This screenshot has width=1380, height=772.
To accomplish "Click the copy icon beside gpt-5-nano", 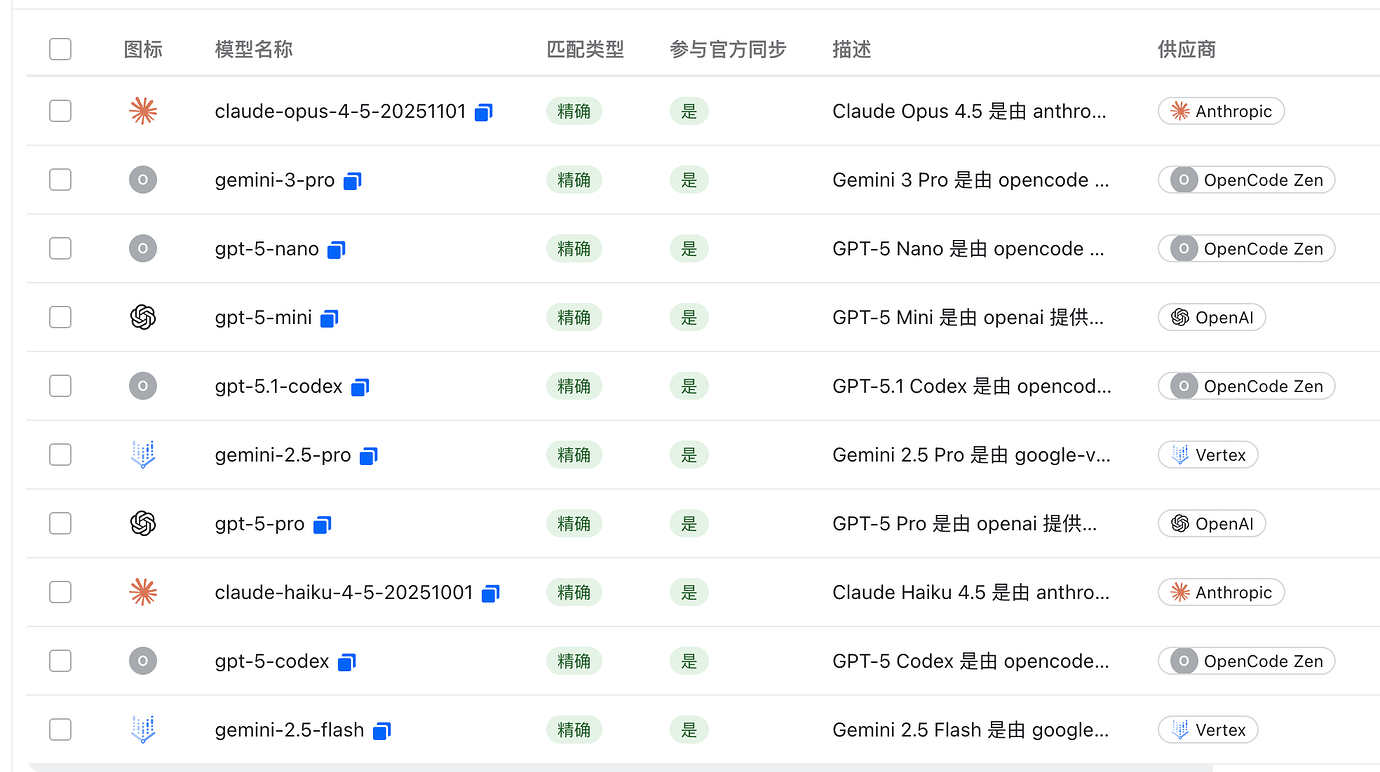I will 336,250.
